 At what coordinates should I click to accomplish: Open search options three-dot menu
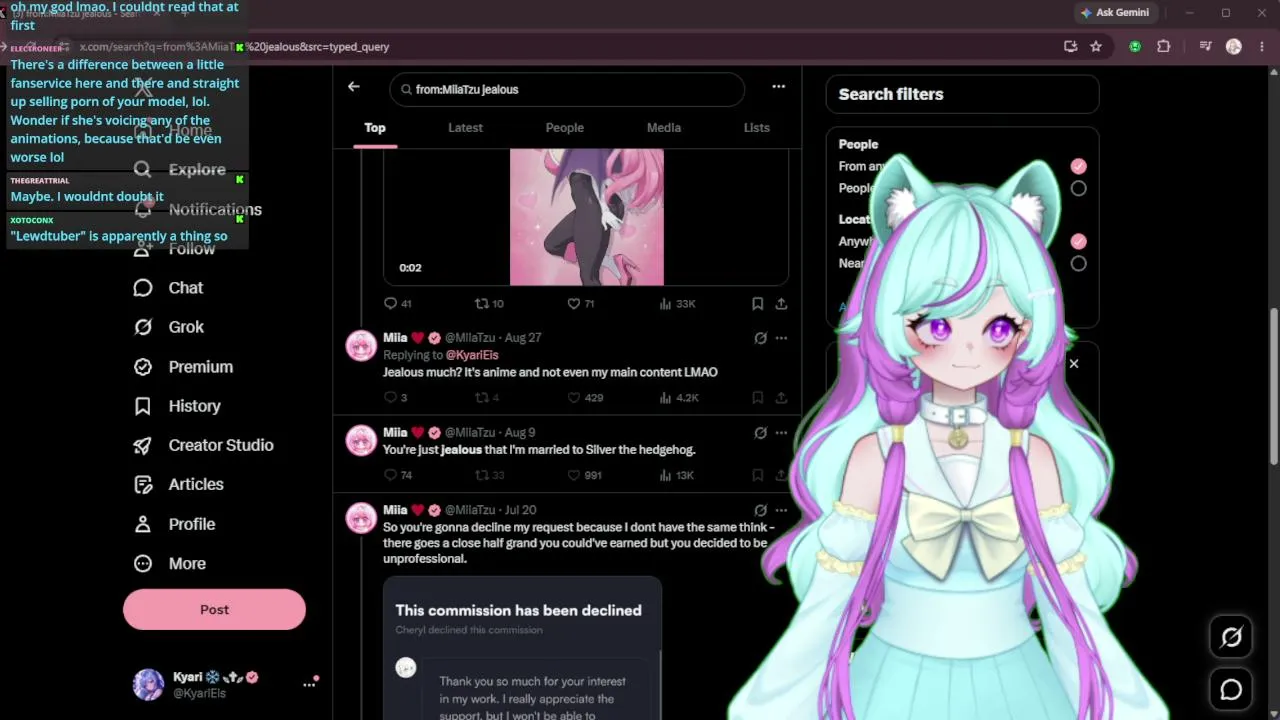click(x=778, y=87)
